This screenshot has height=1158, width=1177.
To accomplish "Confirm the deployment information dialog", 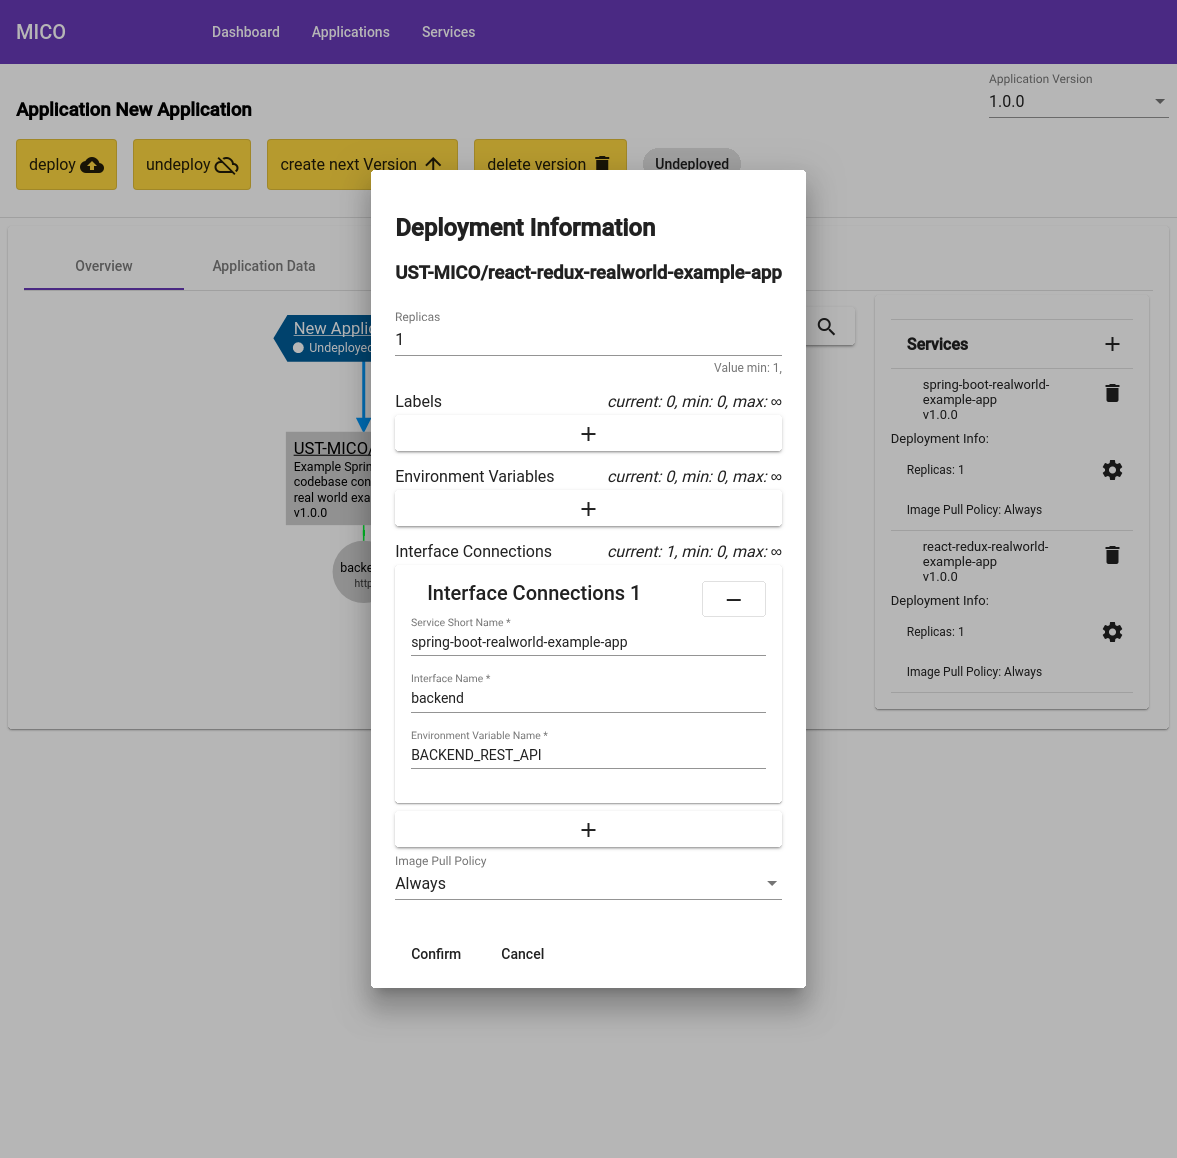I will (435, 954).
